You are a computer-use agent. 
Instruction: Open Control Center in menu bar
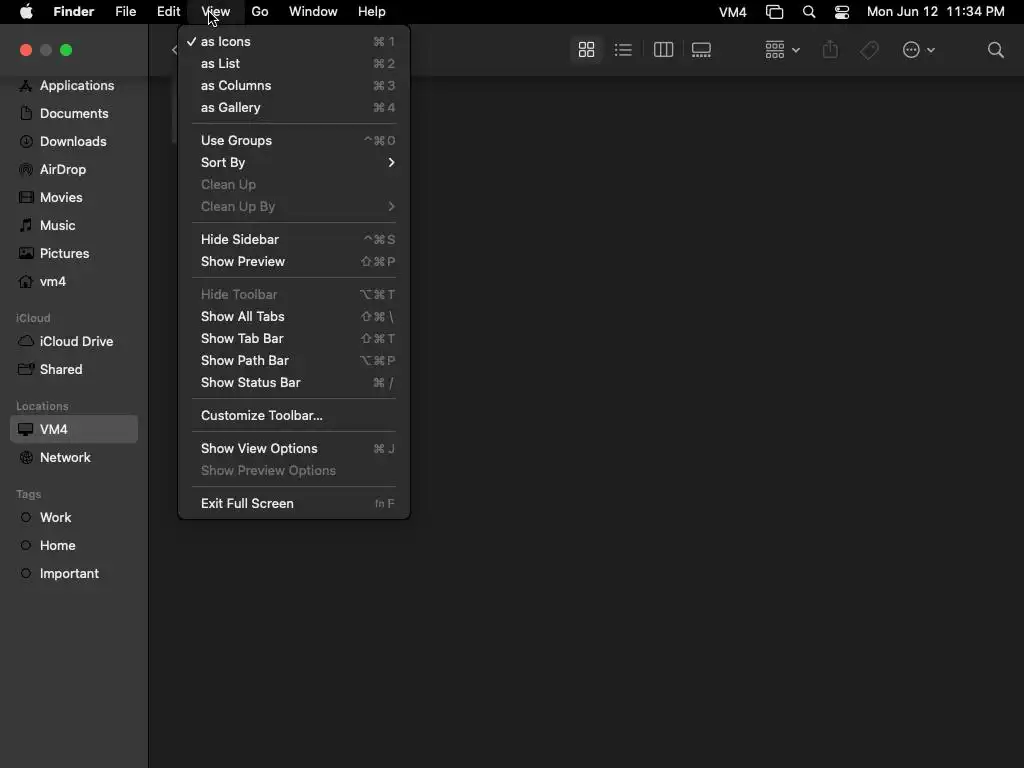point(842,12)
